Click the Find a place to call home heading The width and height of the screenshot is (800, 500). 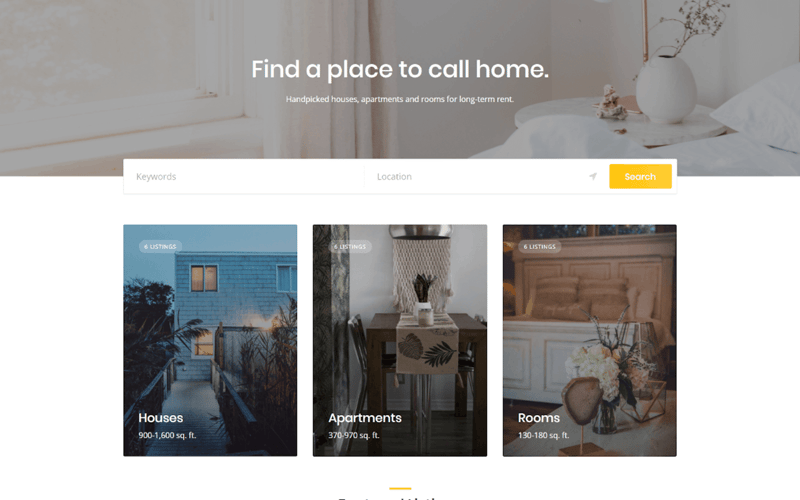point(400,69)
